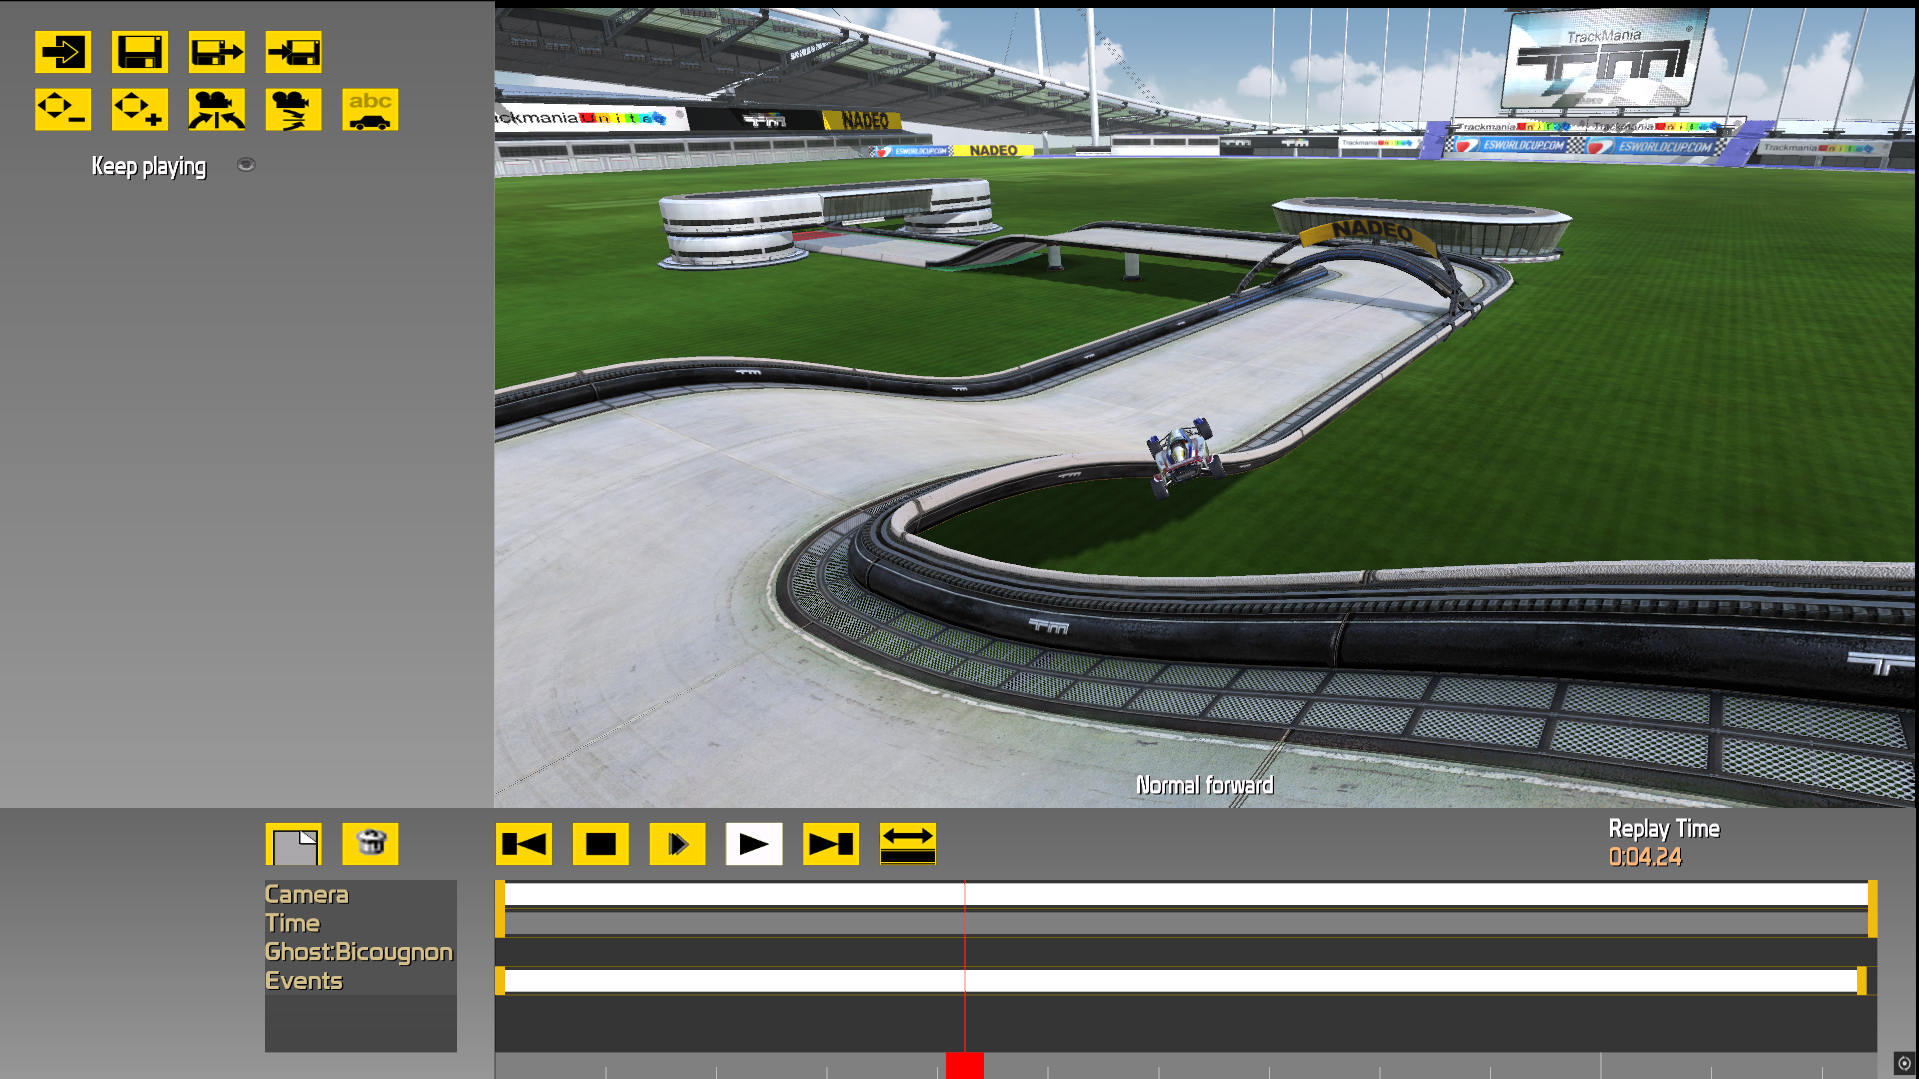Toggle the Keep playing option
Screen dimensions: 1919x1079
click(246, 165)
